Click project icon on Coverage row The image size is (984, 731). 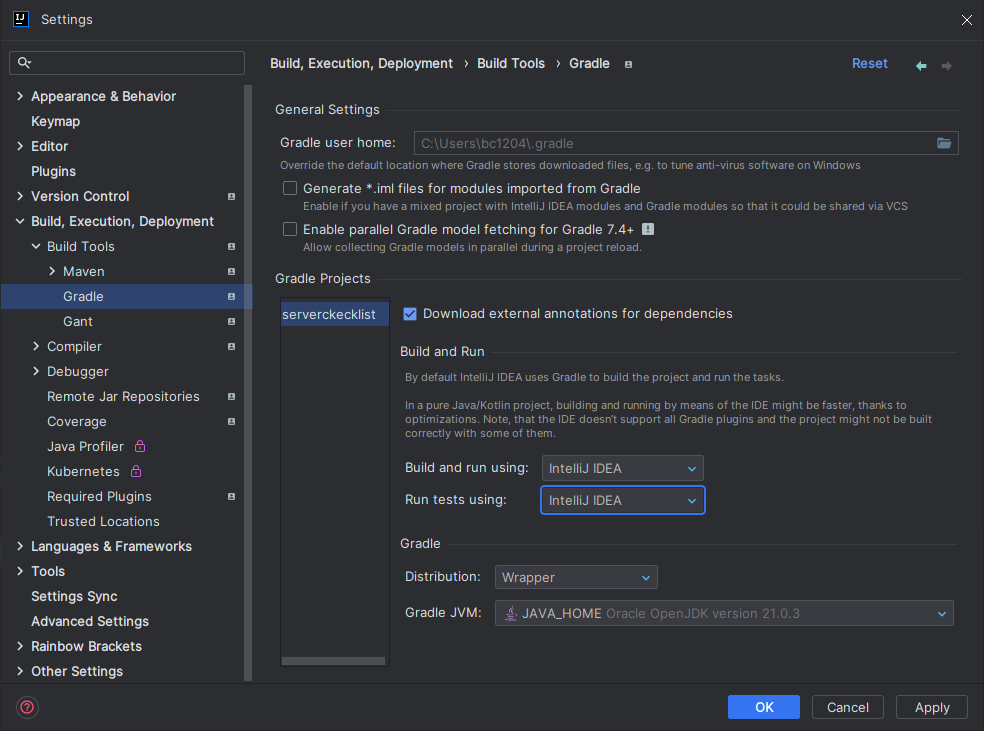[x=232, y=422]
